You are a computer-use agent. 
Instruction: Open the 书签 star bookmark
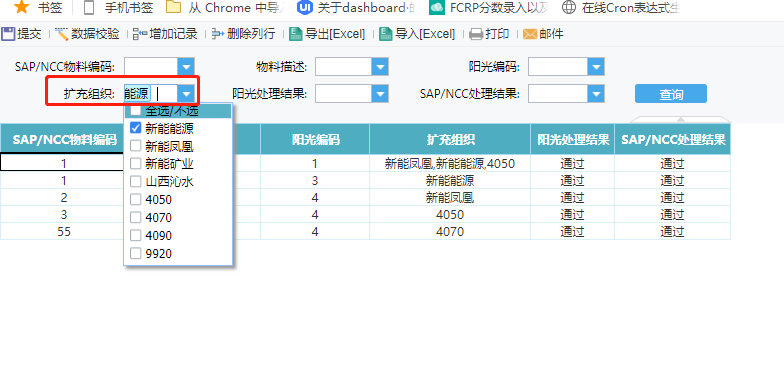click(38, 8)
